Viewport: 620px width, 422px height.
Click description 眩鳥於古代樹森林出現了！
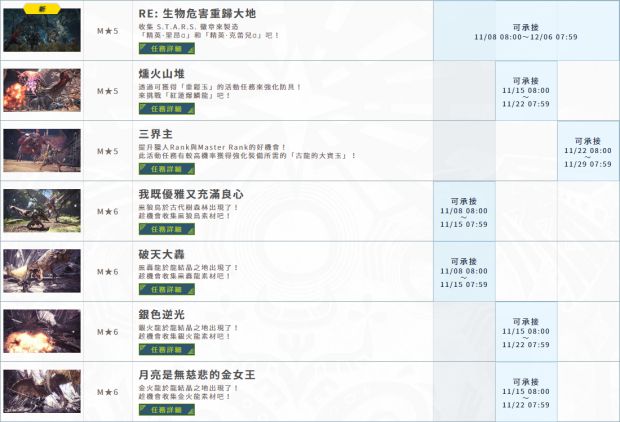(x=189, y=207)
